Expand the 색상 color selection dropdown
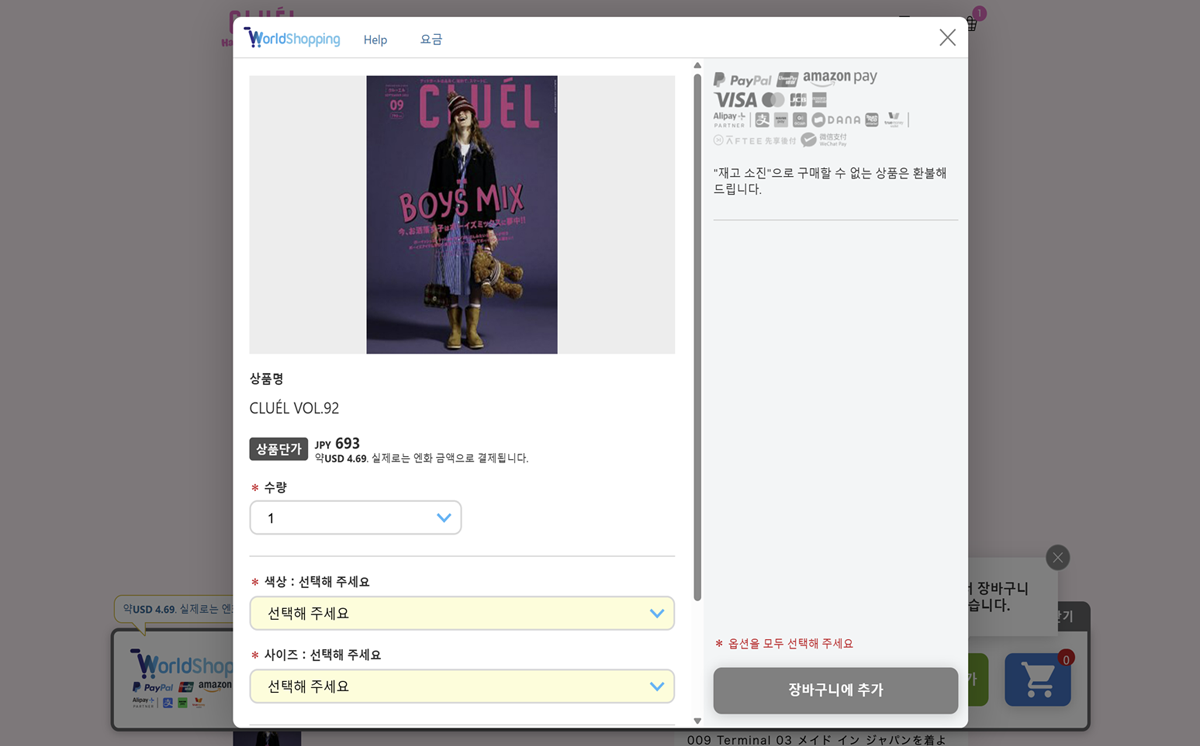Viewport: 1200px width, 746px height. click(x=462, y=613)
